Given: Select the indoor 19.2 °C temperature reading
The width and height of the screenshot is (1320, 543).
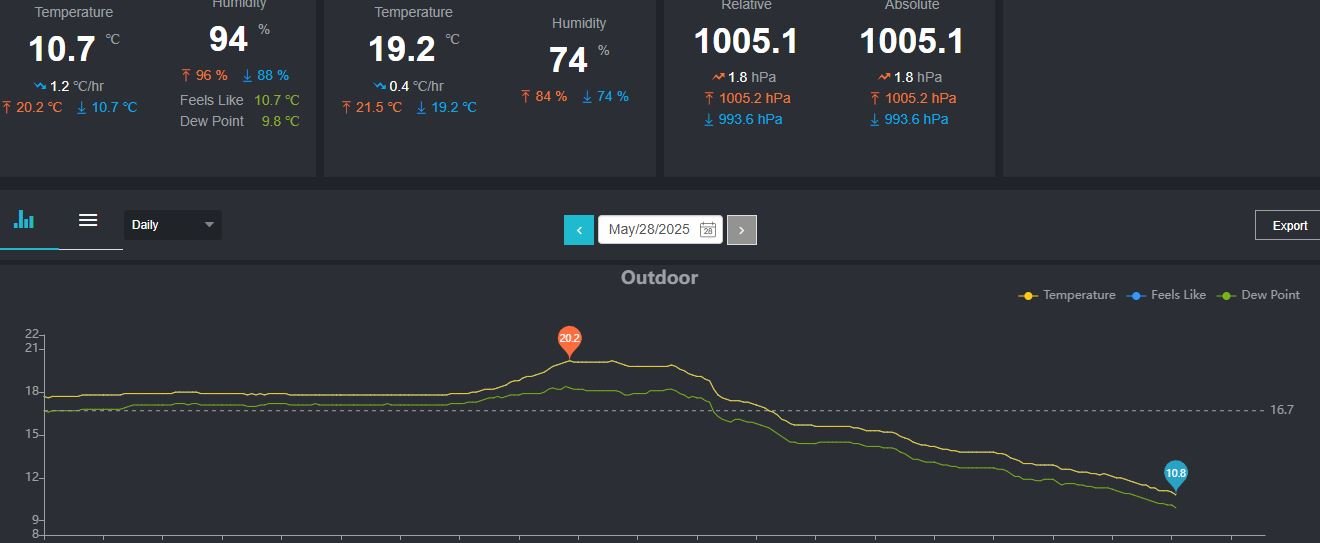Looking at the screenshot, I should tap(401, 49).
